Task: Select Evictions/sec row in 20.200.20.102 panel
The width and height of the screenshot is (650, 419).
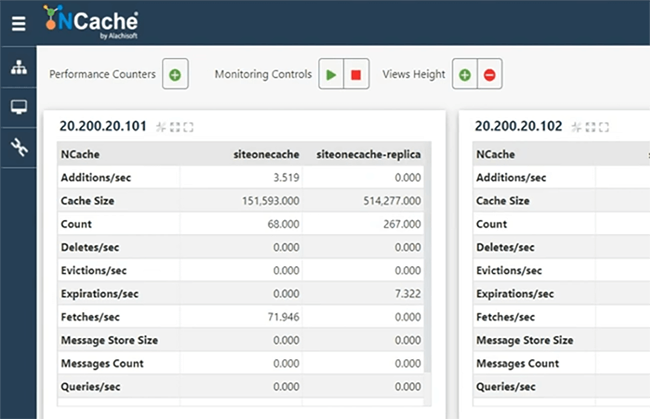Action: 561,270
